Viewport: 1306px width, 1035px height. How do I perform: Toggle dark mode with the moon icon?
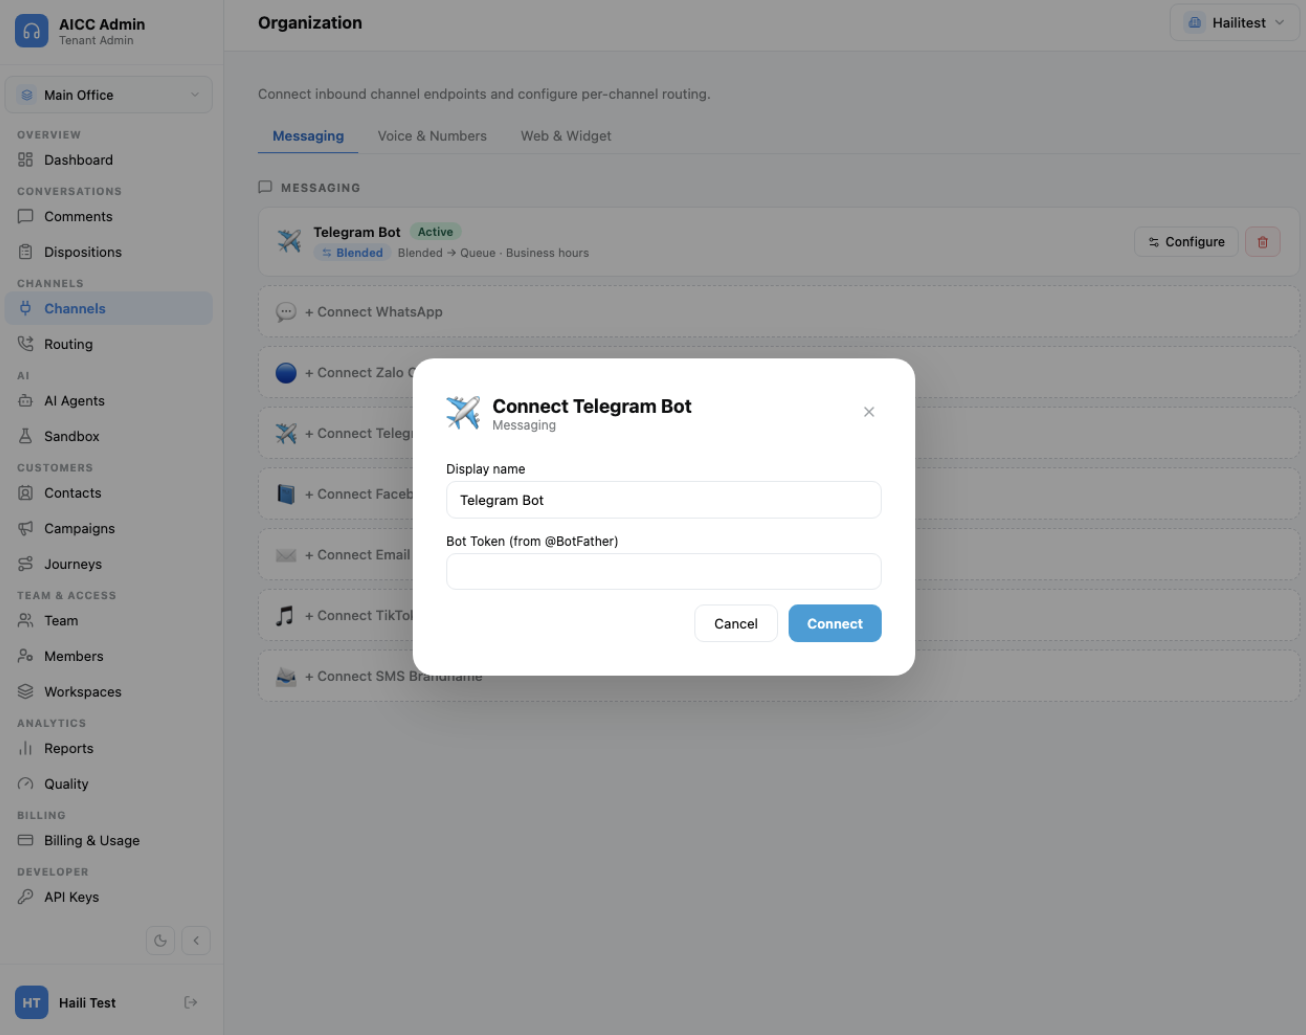pyautogui.click(x=160, y=940)
